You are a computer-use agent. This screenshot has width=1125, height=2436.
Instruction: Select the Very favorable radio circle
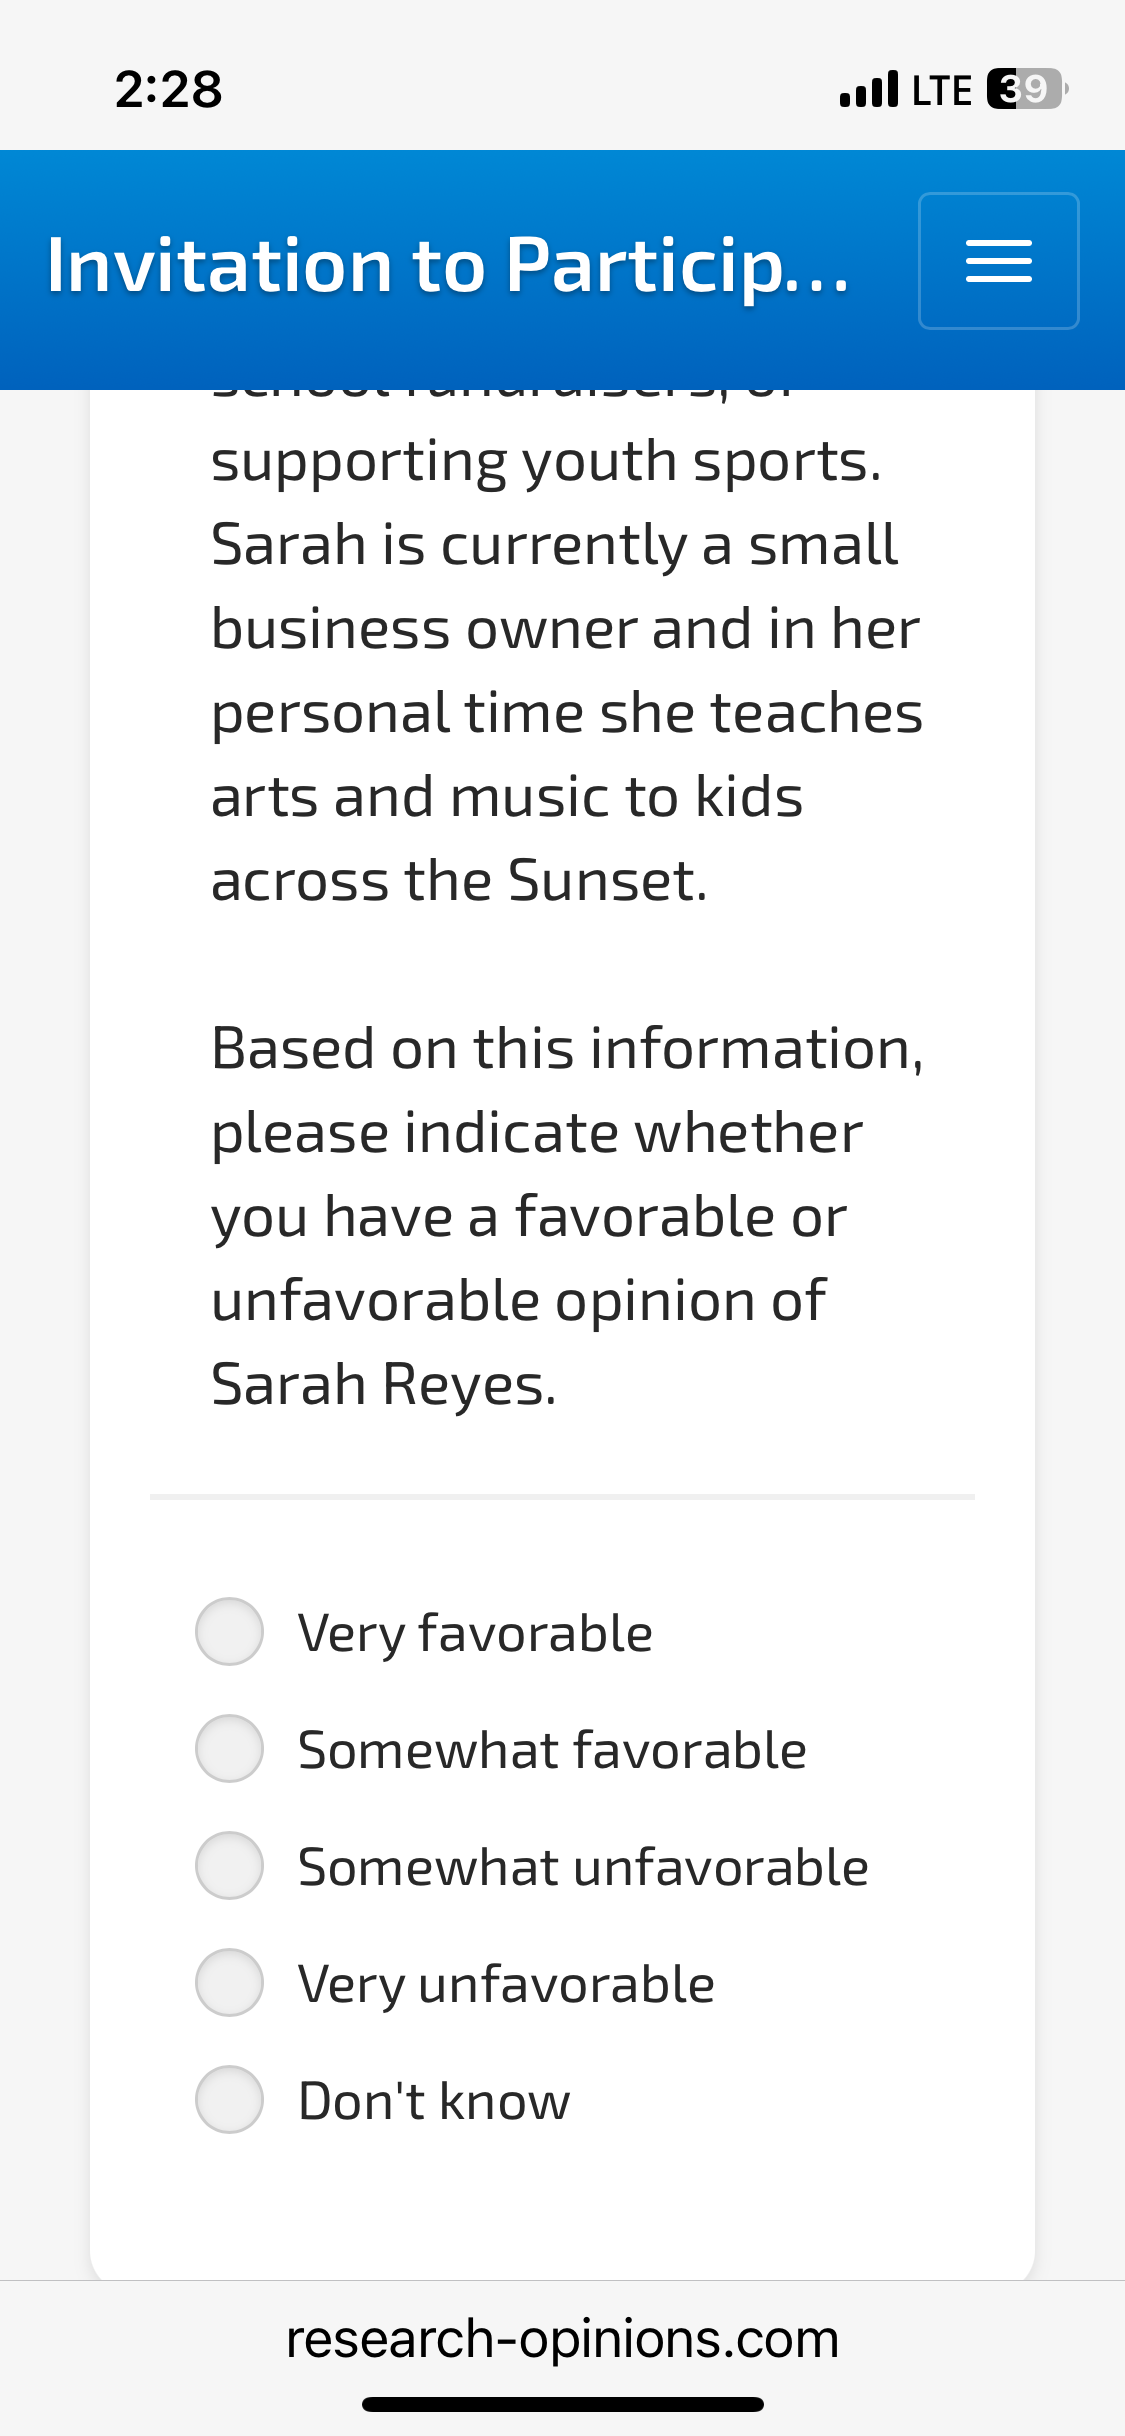[x=230, y=1632]
